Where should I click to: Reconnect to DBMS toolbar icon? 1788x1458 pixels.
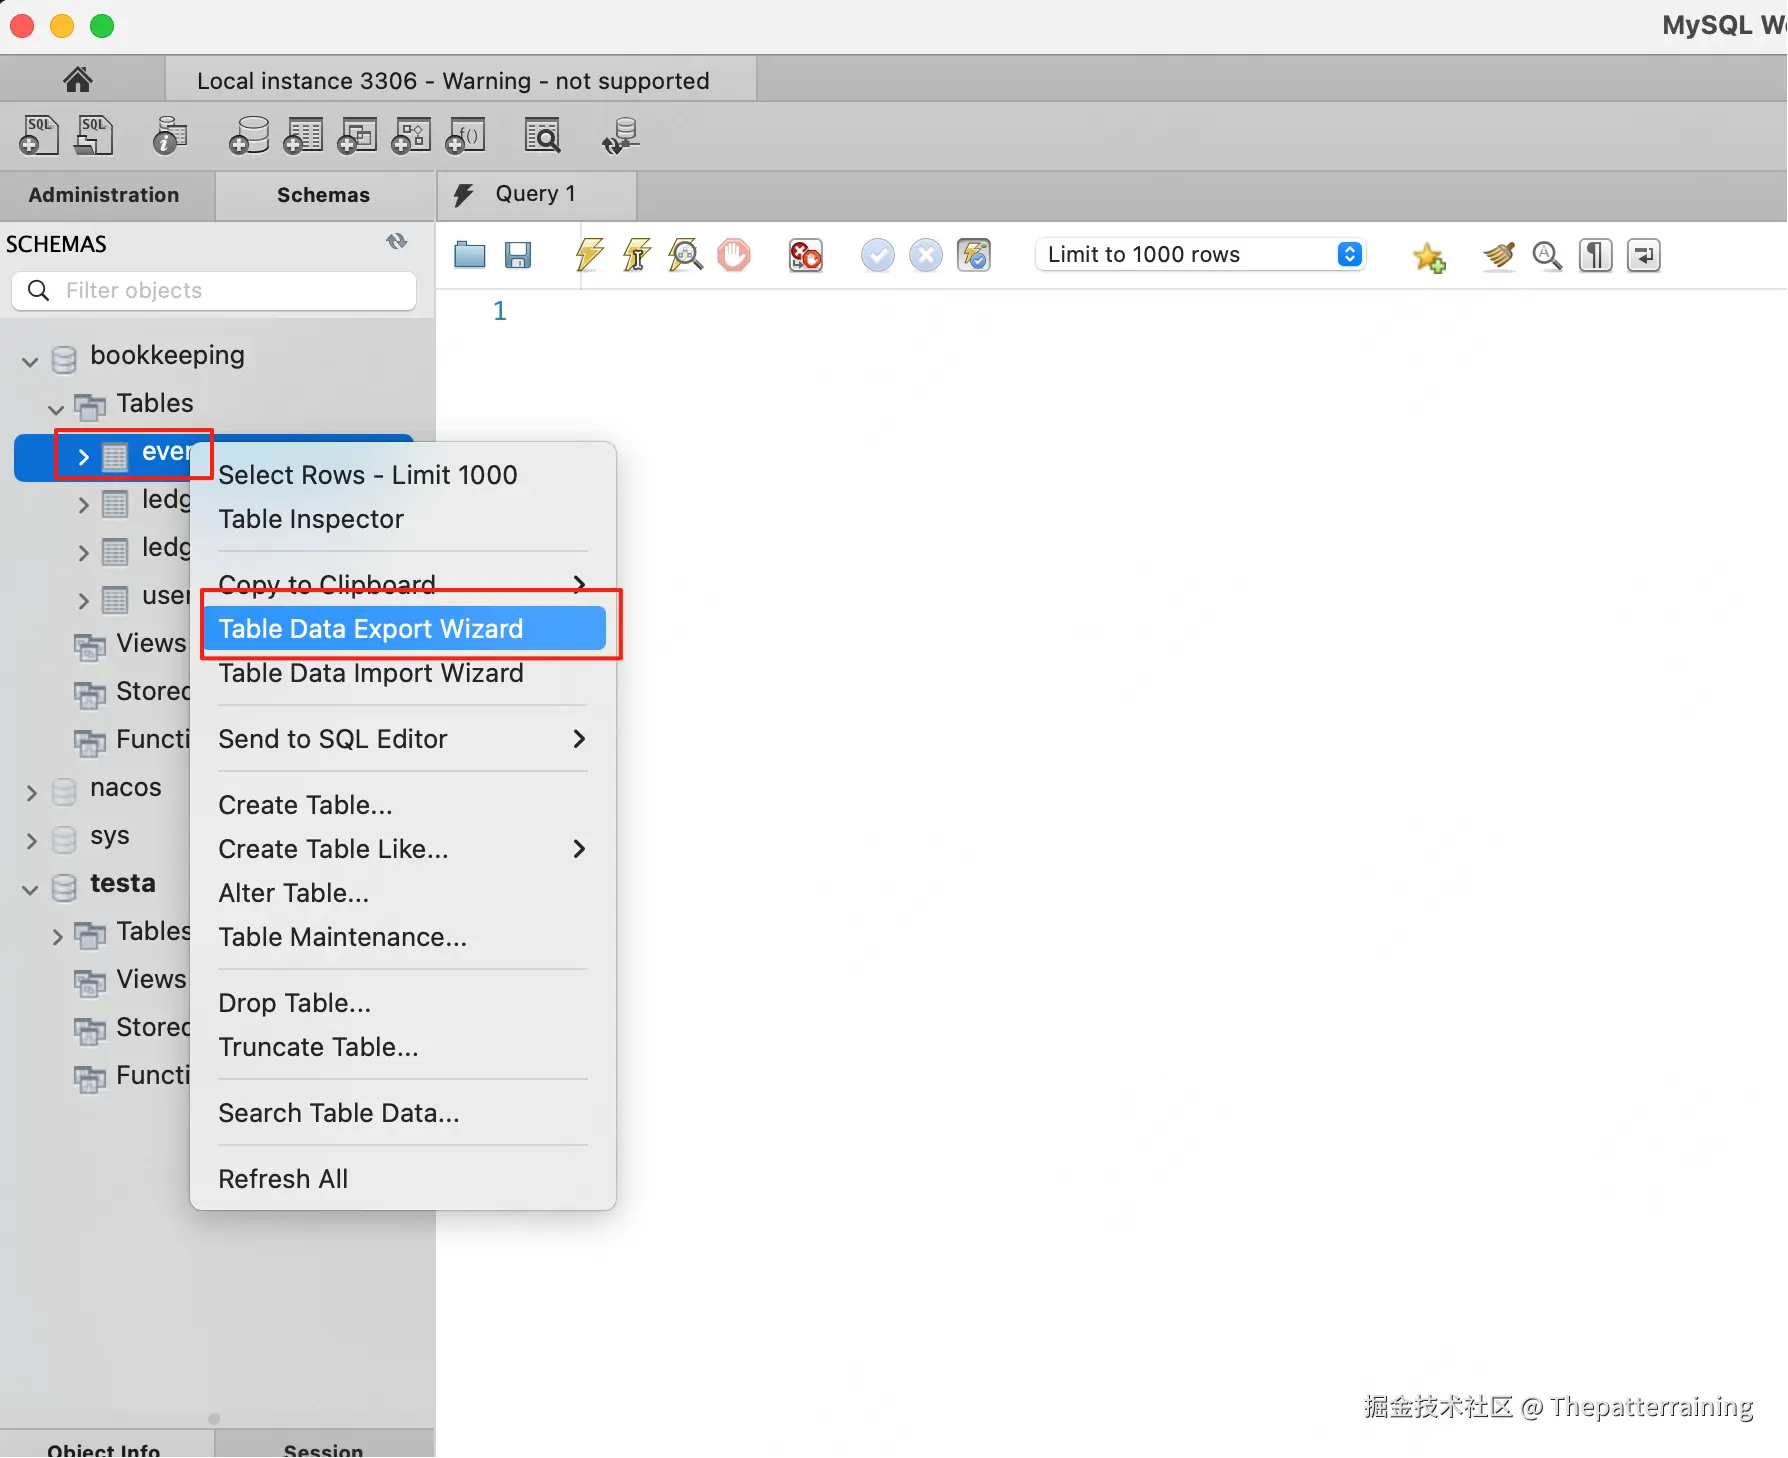point(621,135)
